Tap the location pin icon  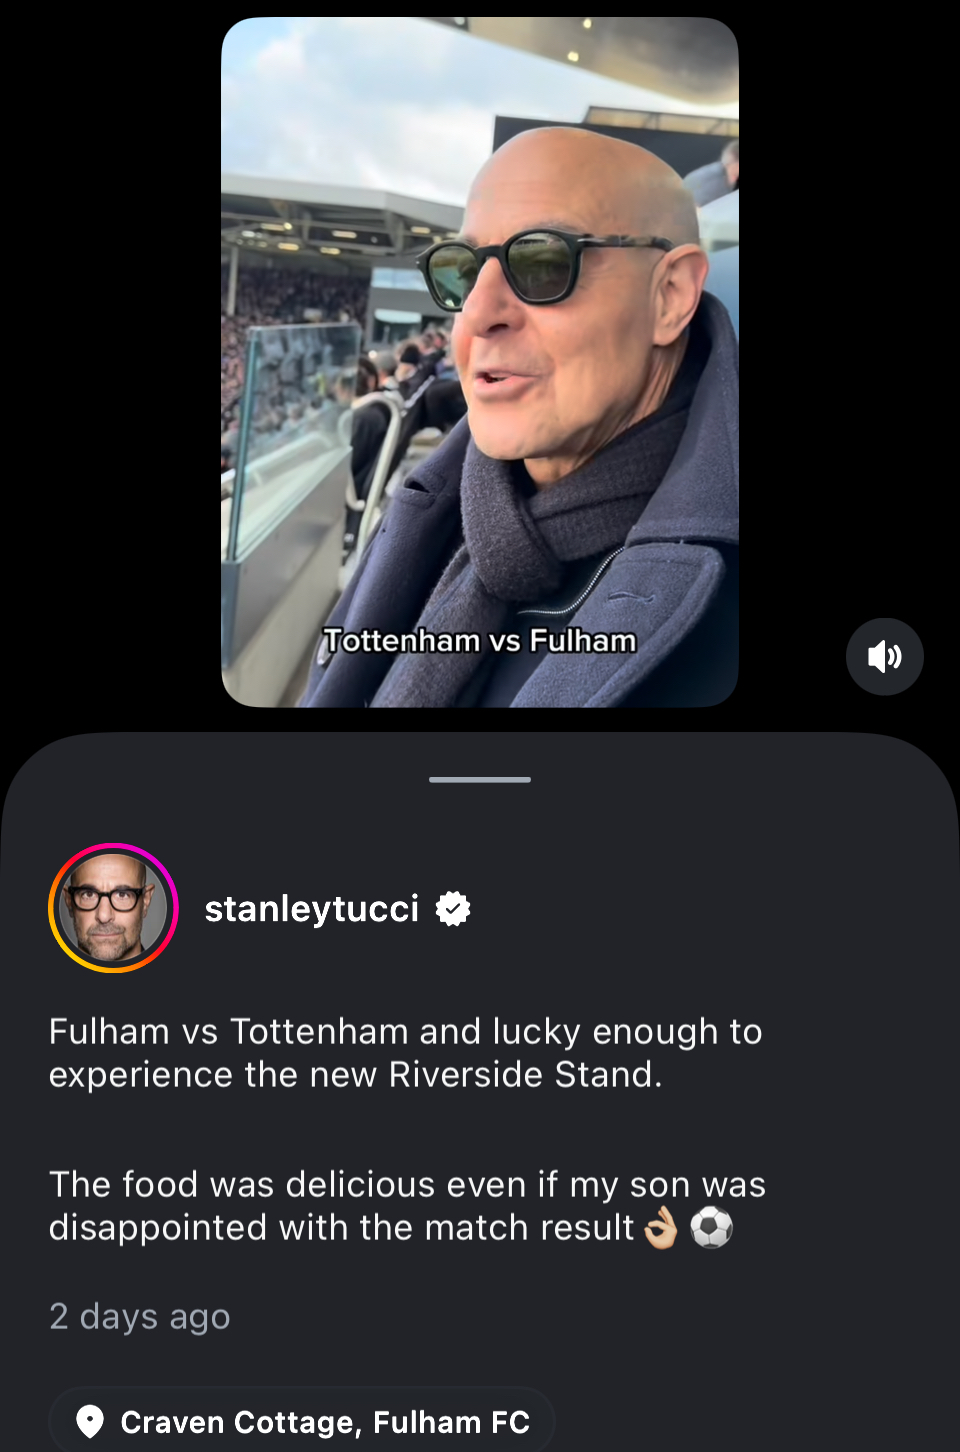(x=90, y=1421)
